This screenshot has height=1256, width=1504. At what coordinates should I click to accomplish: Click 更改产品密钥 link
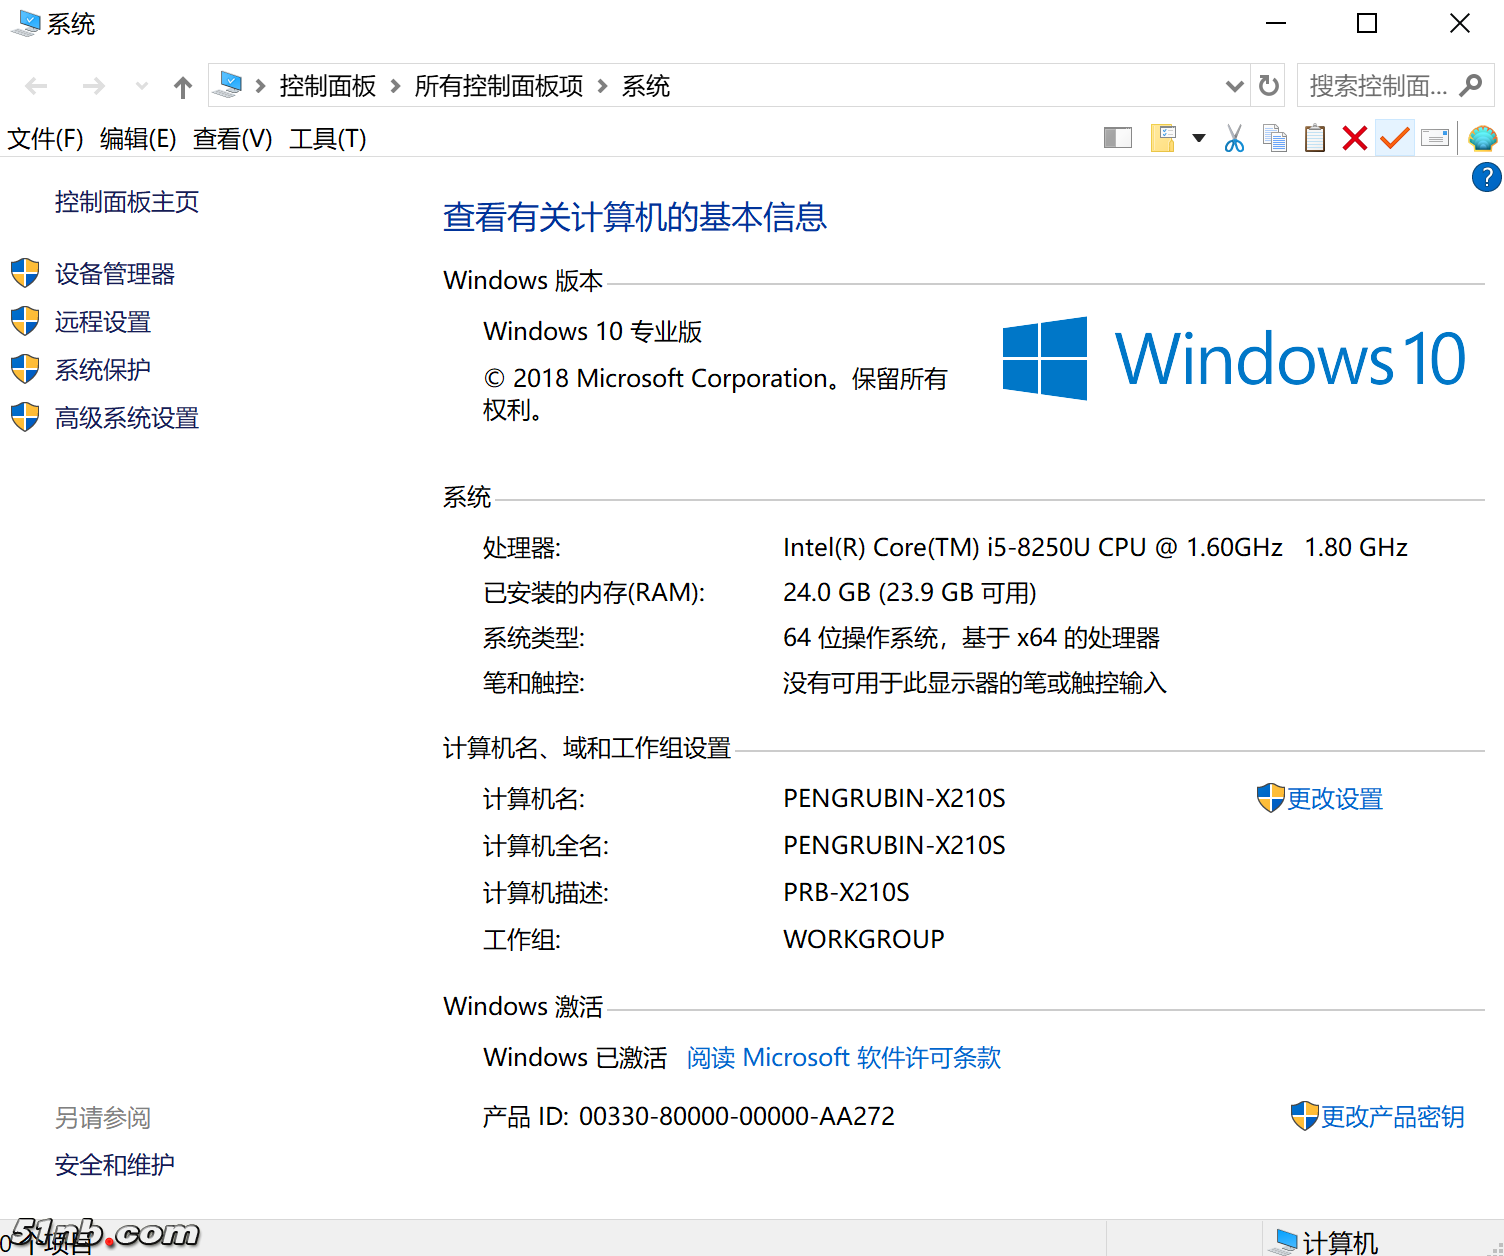pos(1392,1117)
